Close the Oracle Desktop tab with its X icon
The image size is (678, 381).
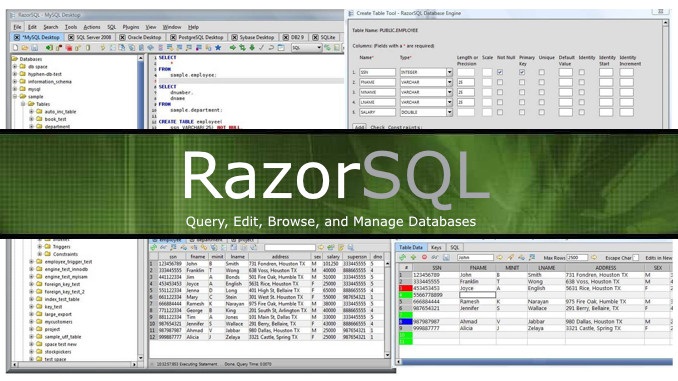[122, 37]
